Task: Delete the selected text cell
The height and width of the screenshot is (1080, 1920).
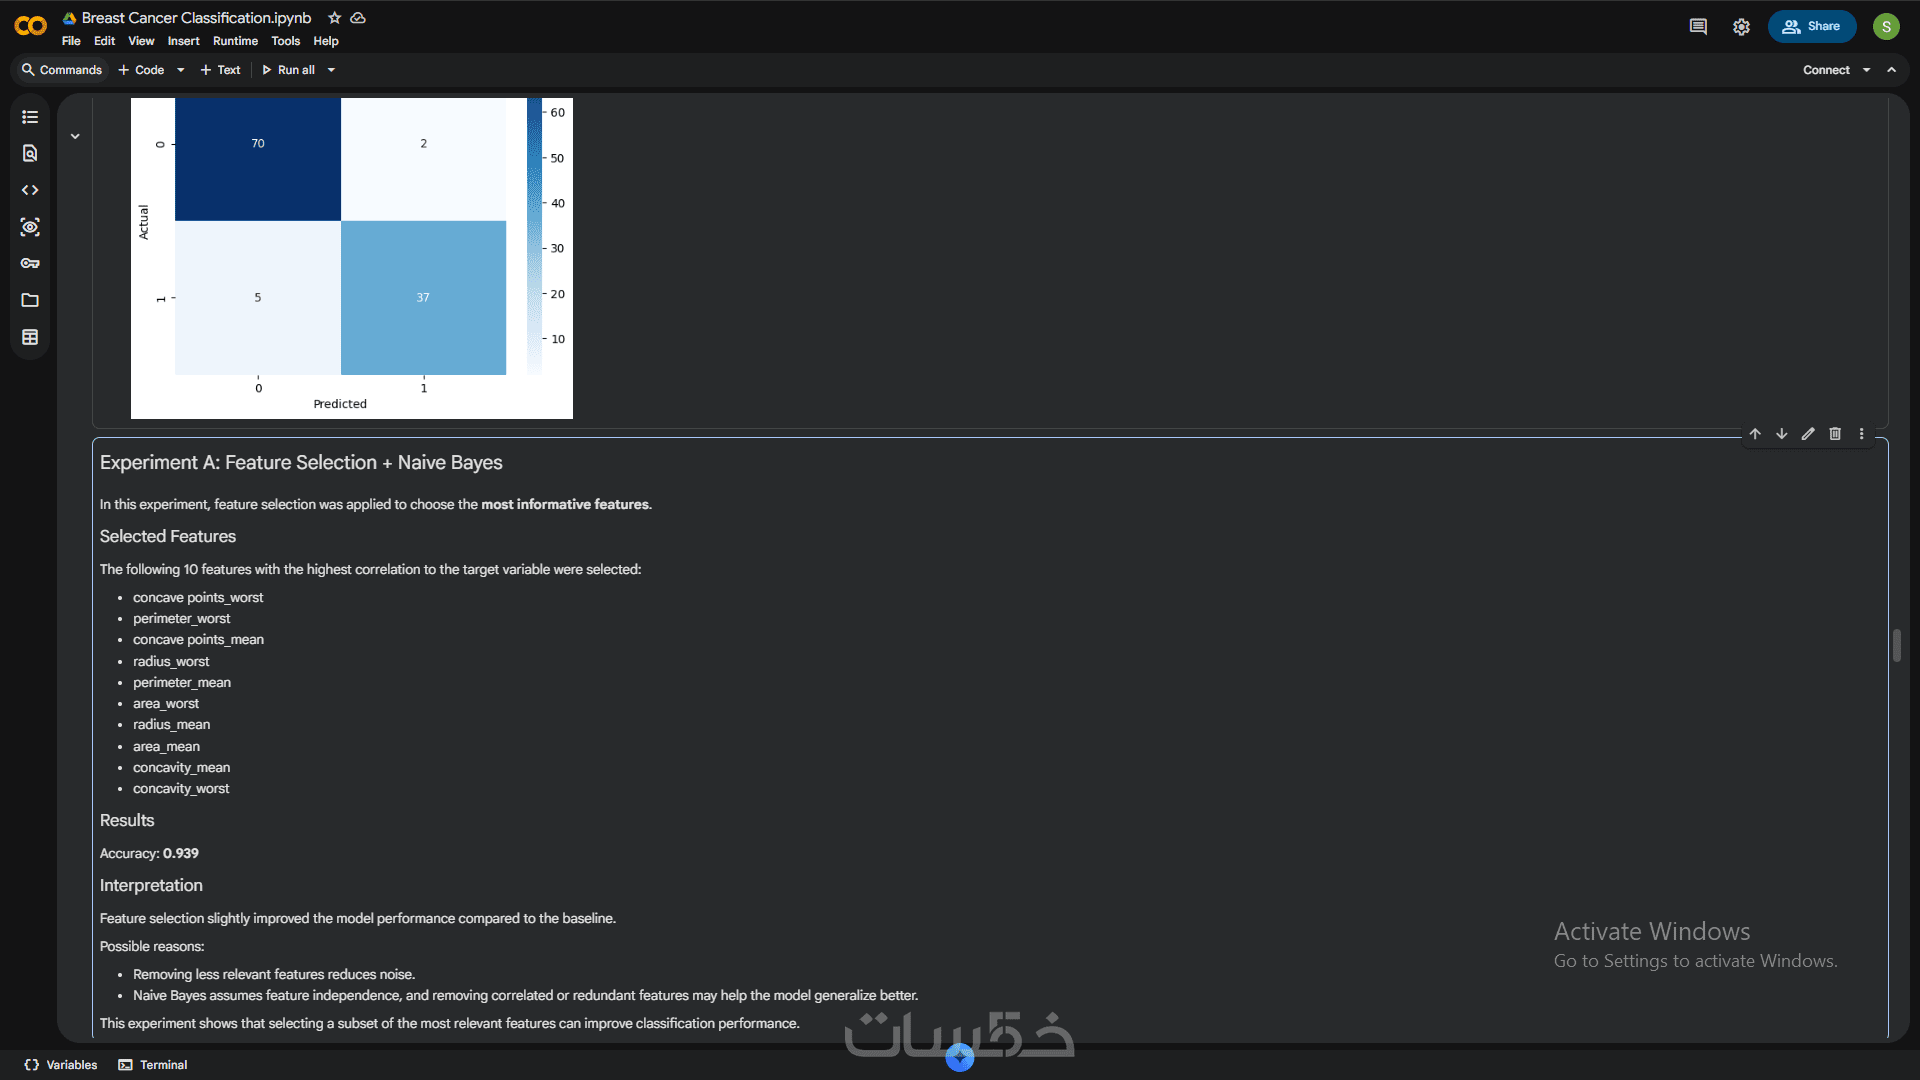Action: pyautogui.click(x=1835, y=434)
